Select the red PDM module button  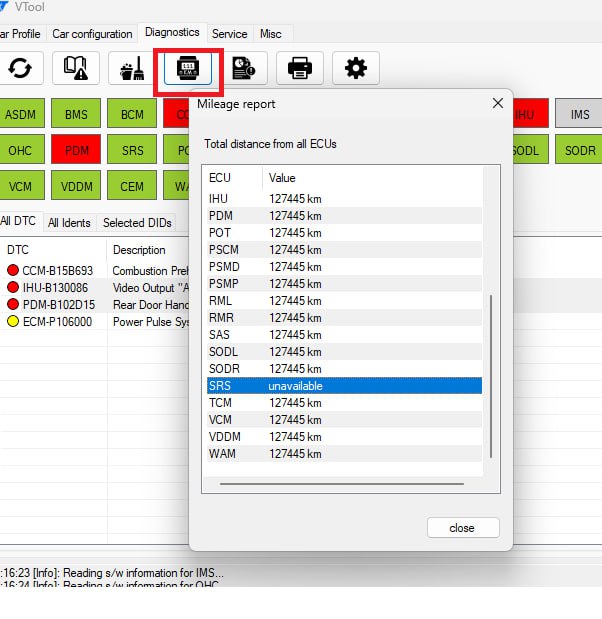point(77,151)
